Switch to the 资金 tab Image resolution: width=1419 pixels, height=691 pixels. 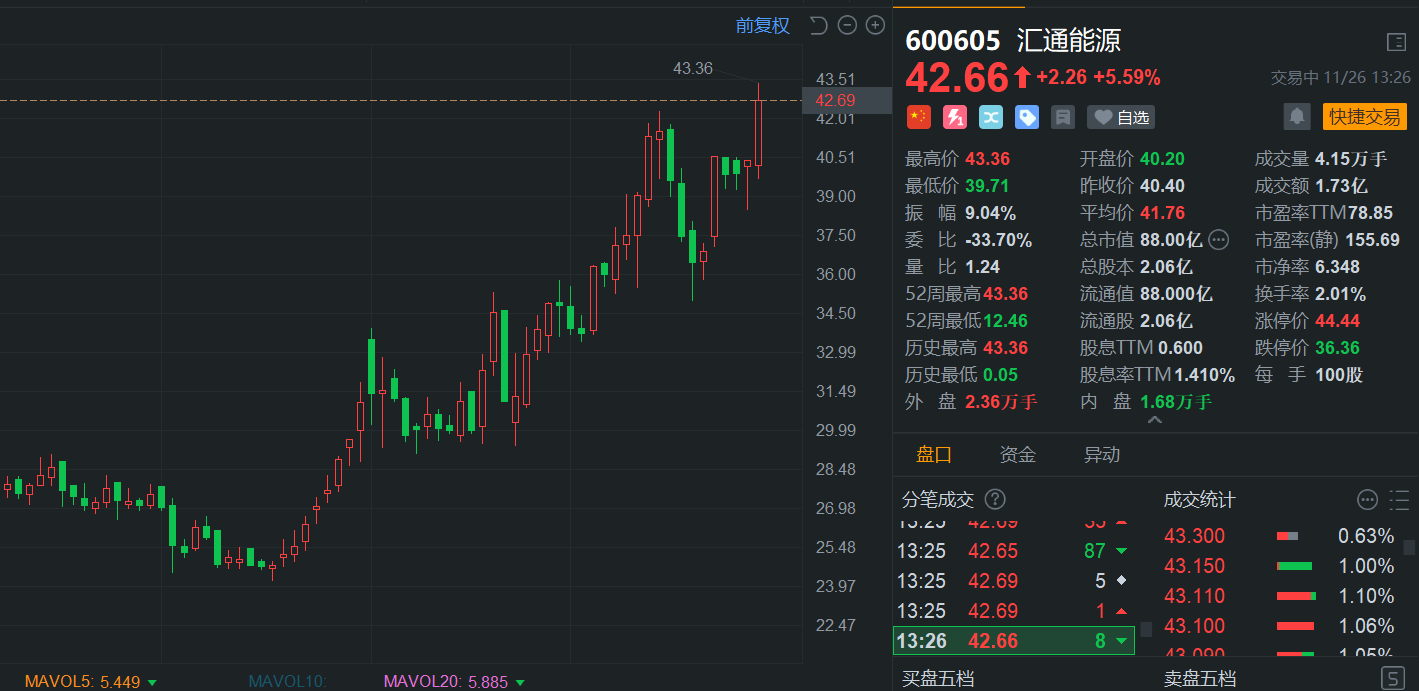tap(1017, 455)
